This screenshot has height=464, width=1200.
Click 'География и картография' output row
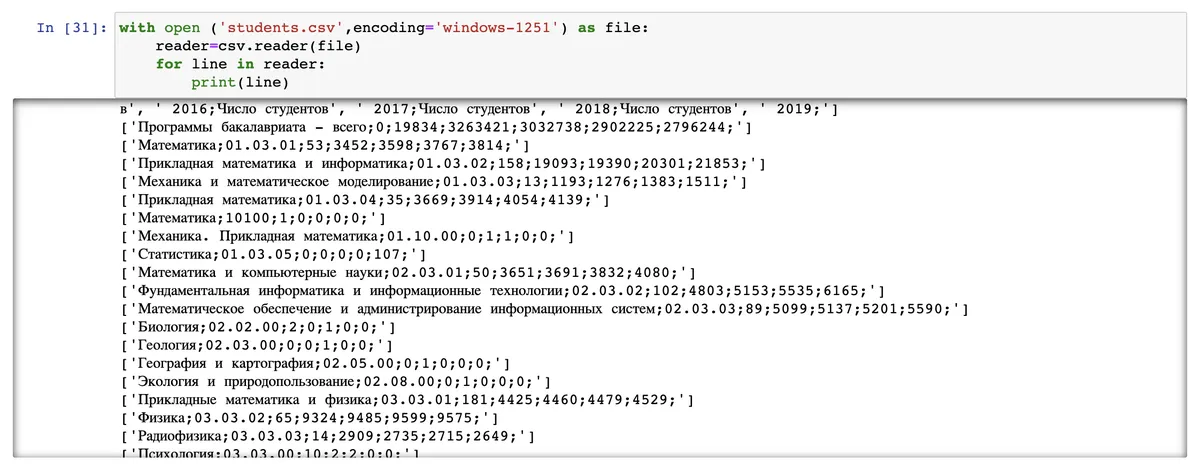[315, 362]
